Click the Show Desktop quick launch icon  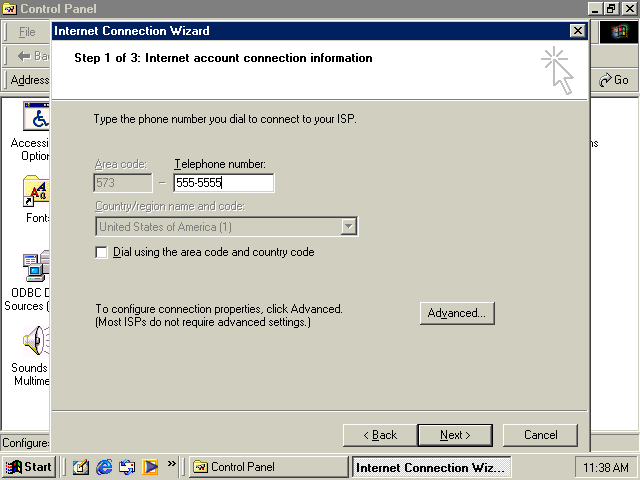[x=81, y=467]
